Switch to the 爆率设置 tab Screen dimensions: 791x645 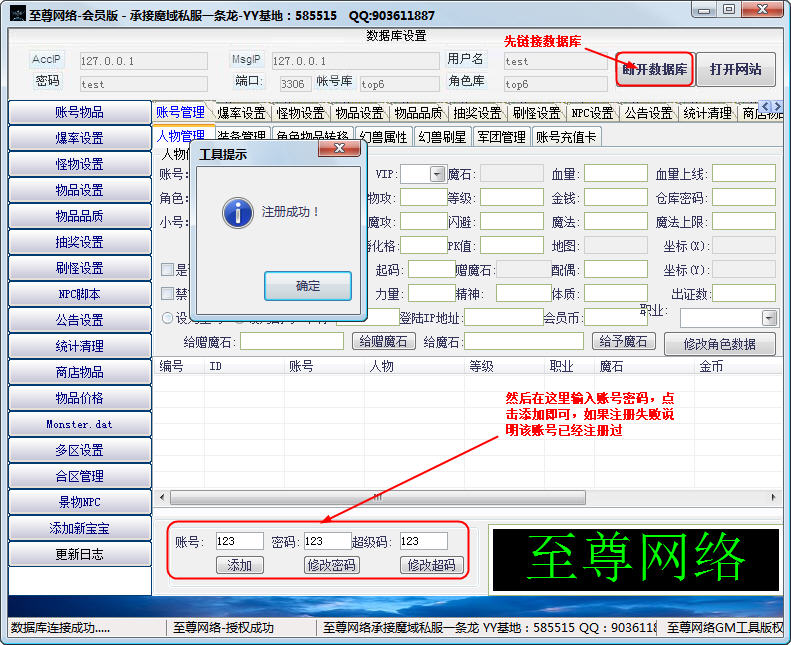(241, 113)
